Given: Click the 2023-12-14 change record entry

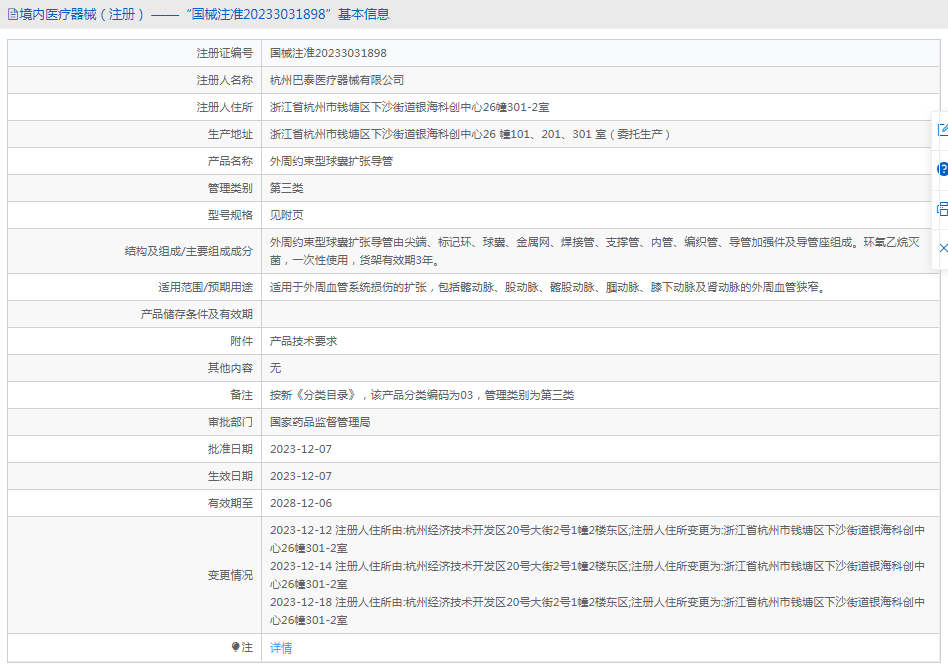Looking at the screenshot, I should pyautogui.click(x=597, y=575).
